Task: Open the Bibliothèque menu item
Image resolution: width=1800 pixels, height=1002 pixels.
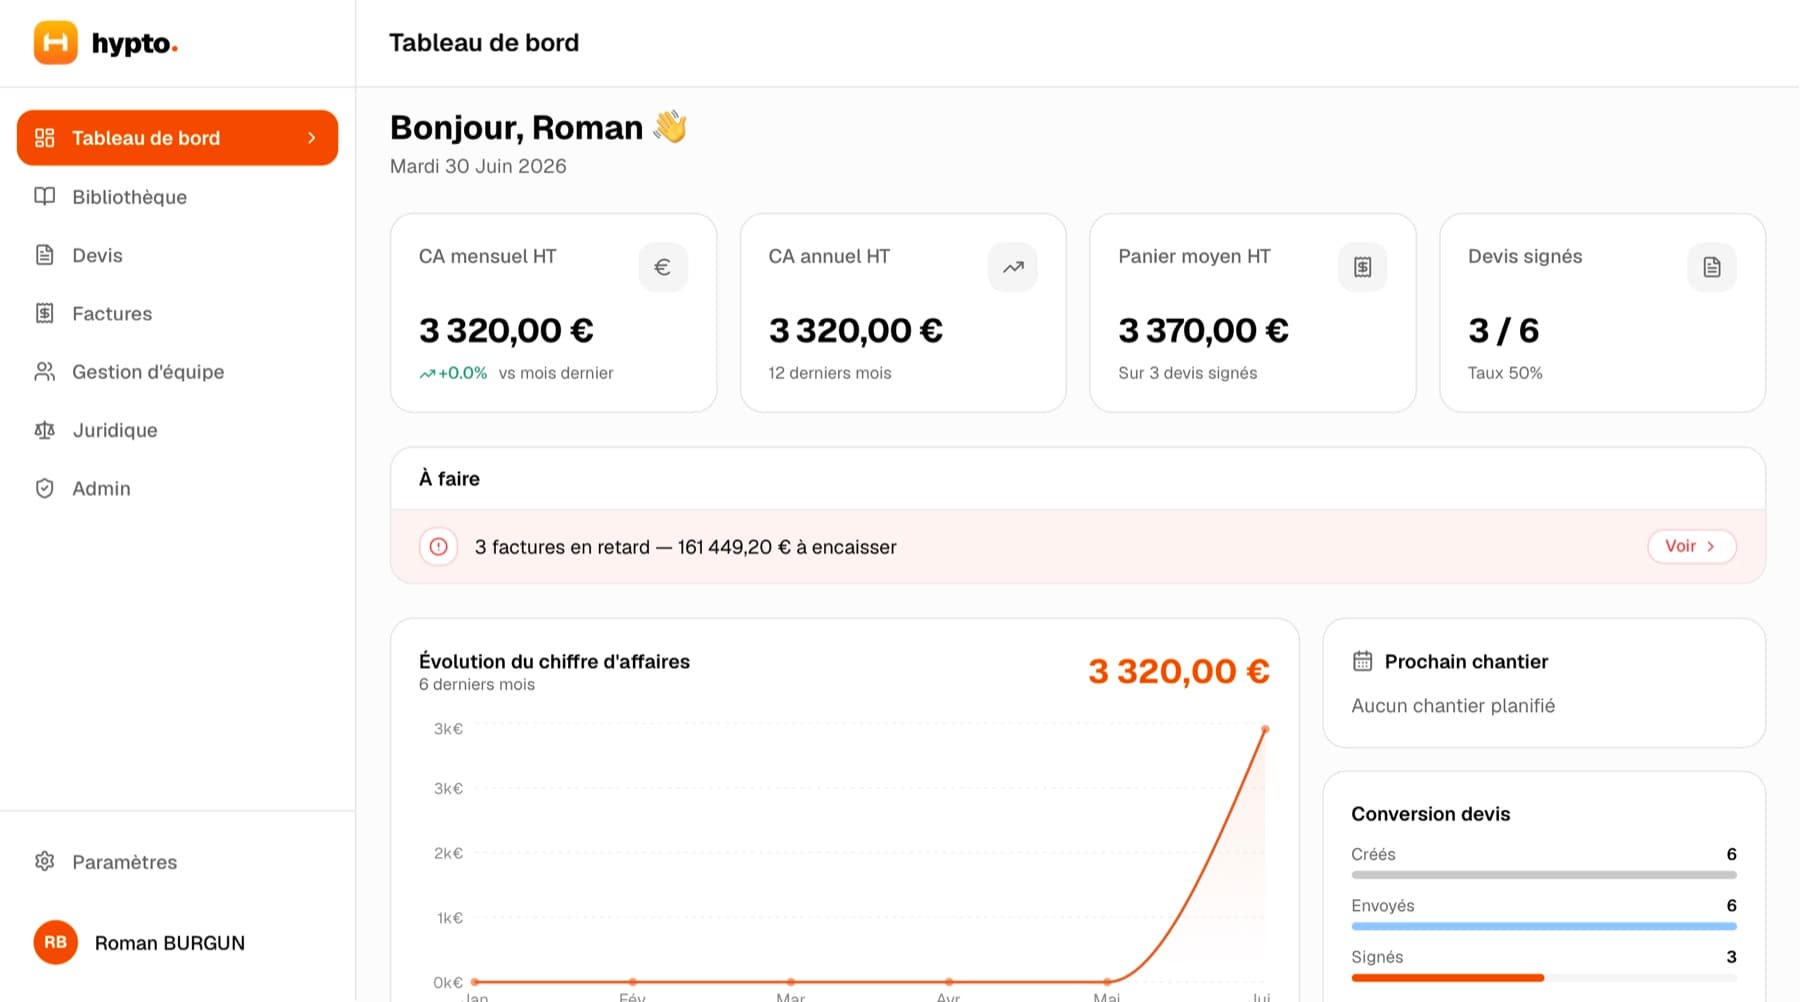Action: [x=178, y=197]
